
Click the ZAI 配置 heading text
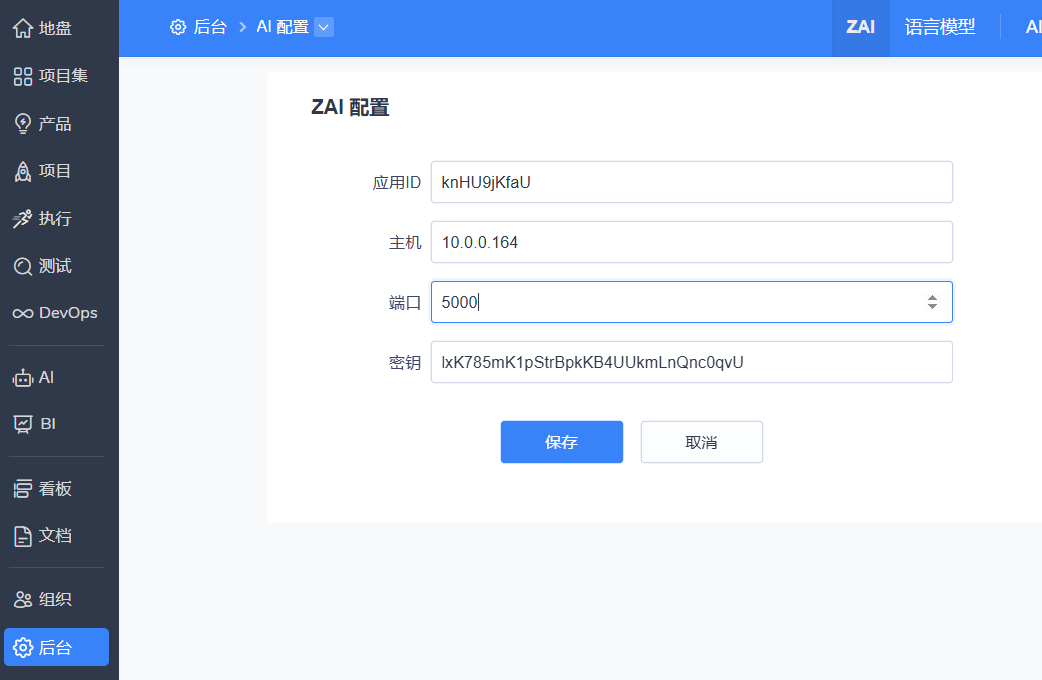tap(350, 107)
